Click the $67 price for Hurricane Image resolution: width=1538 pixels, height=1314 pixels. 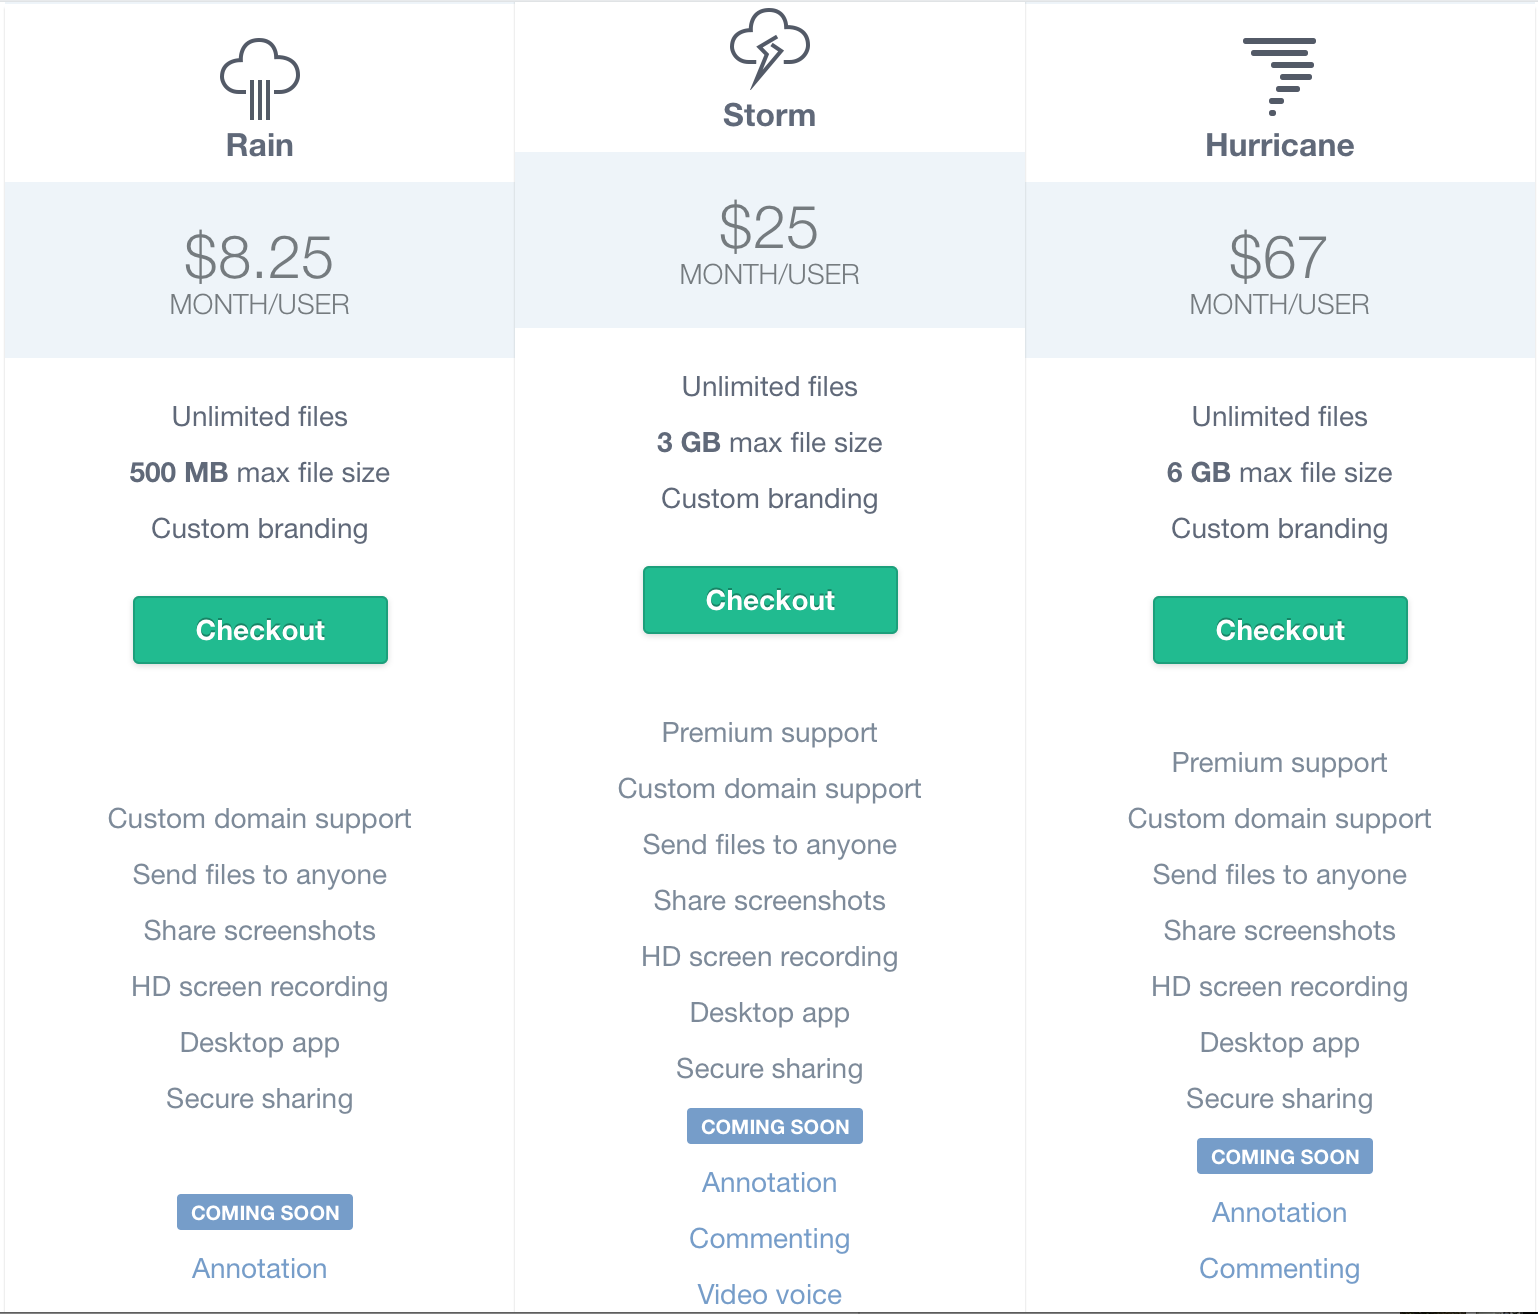(x=1279, y=258)
